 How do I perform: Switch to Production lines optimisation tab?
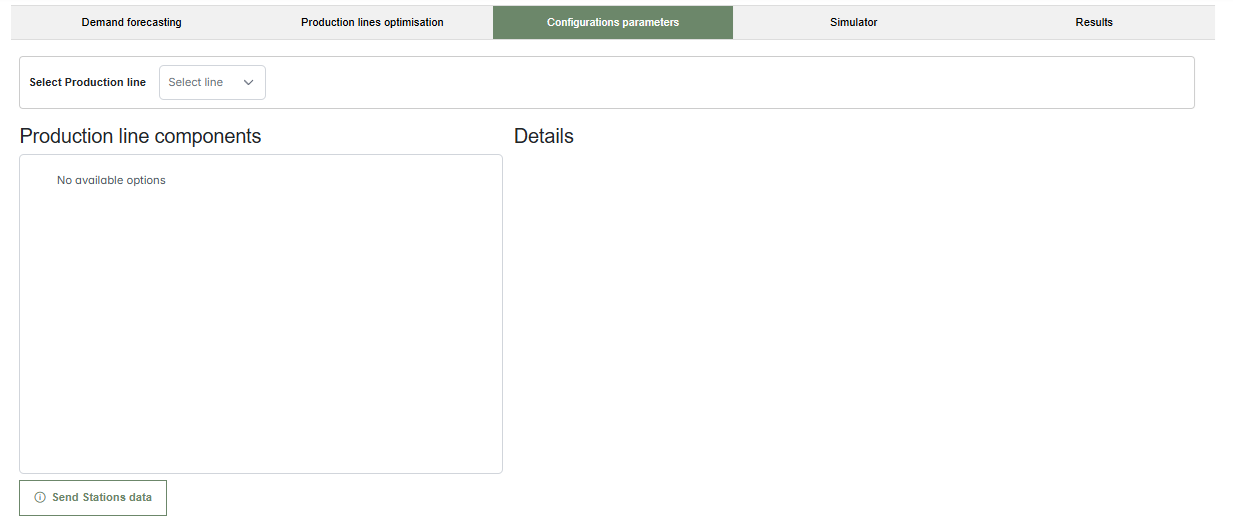pyautogui.click(x=372, y=22)
